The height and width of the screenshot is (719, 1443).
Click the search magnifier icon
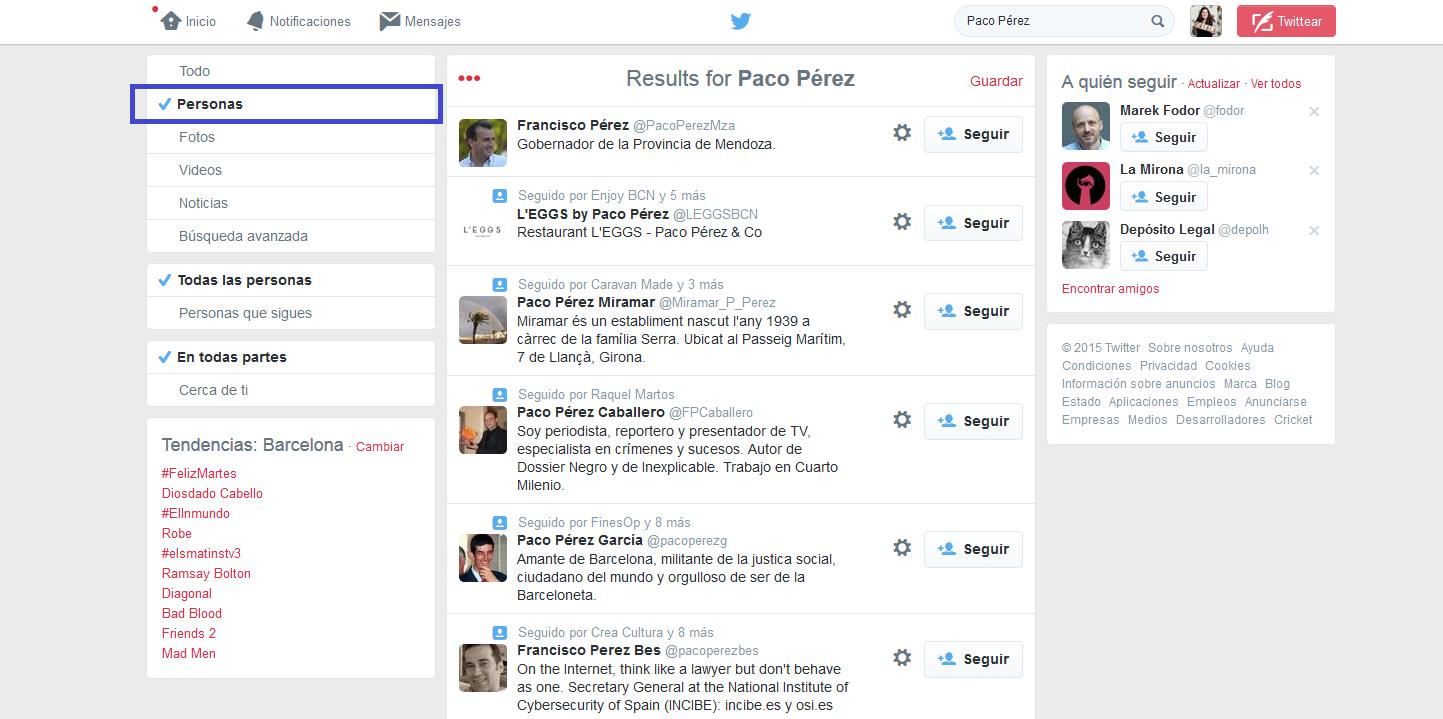(x=1157, y=21)
